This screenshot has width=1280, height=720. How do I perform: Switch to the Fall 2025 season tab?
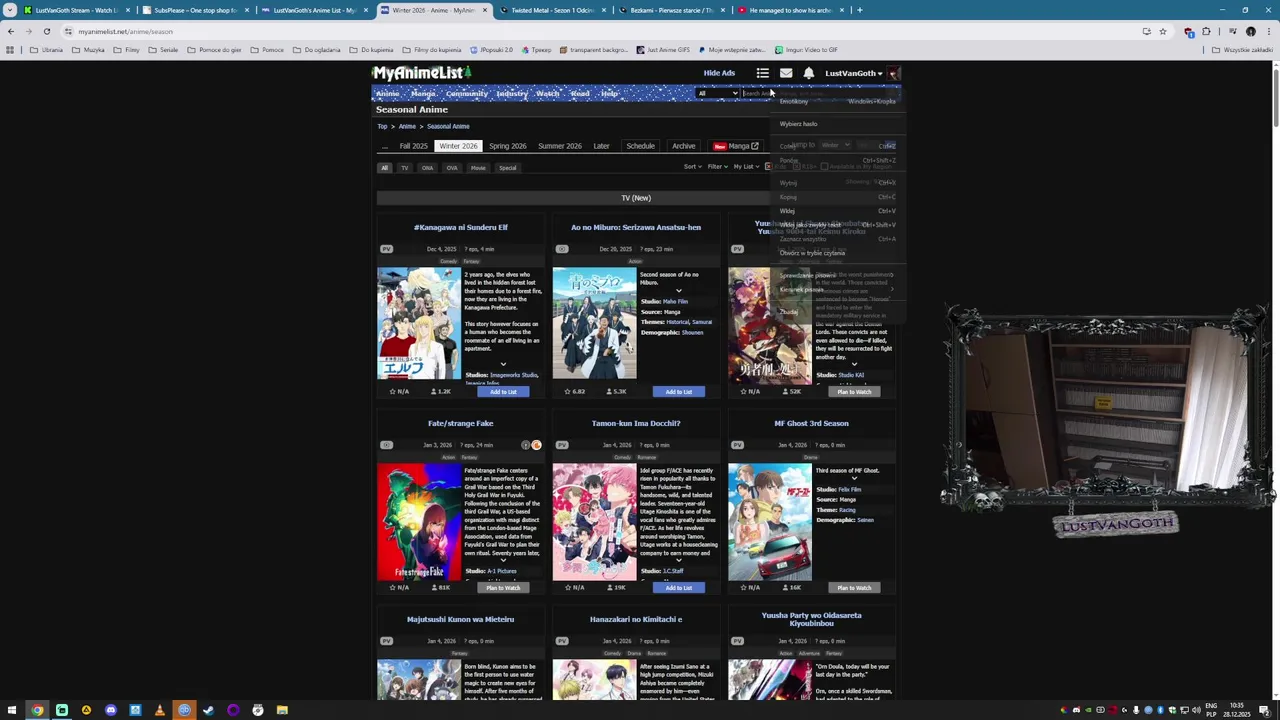pyautogui.click(x=414, y=146)
